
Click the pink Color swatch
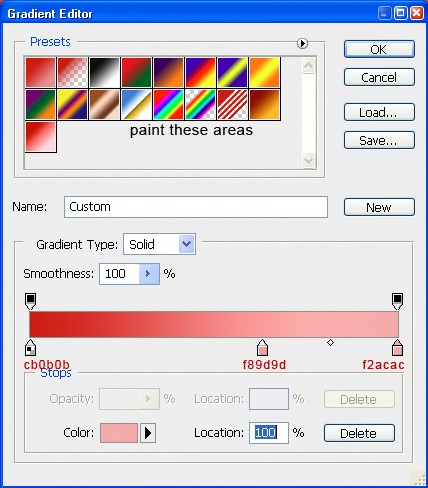coord(119,433)
